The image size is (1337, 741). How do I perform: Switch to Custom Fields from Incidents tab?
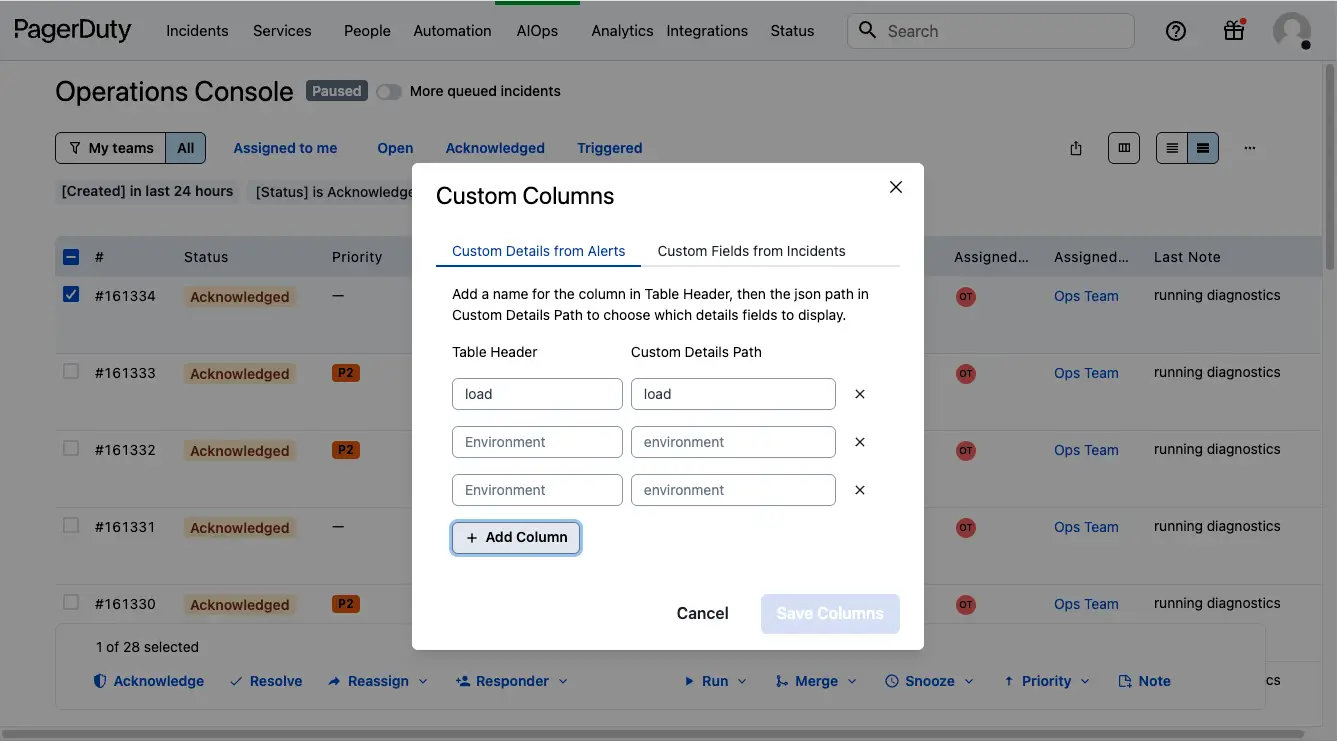(751, 251)
